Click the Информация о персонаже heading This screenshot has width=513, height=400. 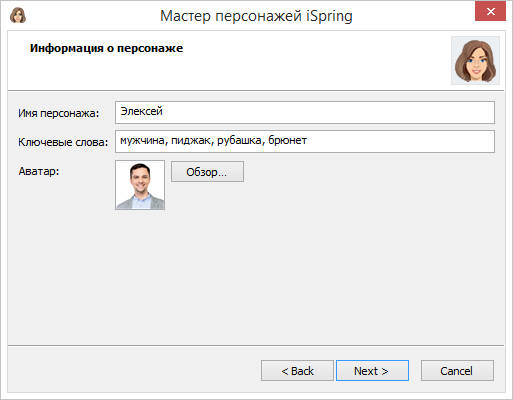106,48
